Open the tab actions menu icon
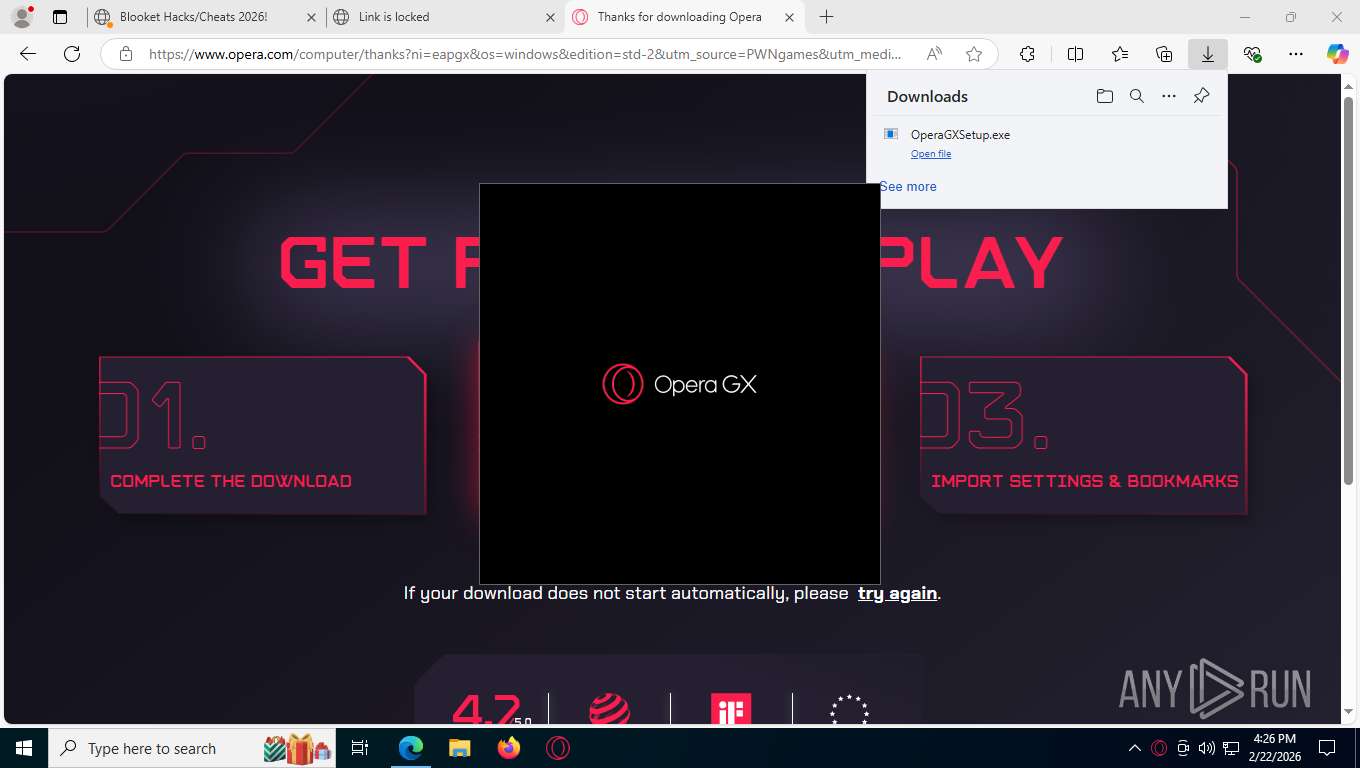 click(x=60, y=17)
